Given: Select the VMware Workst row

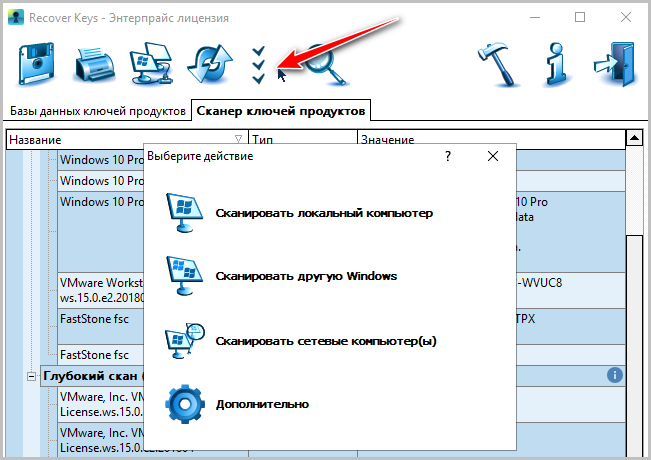Looking at the screenshot, I should (x=101, y=290).
